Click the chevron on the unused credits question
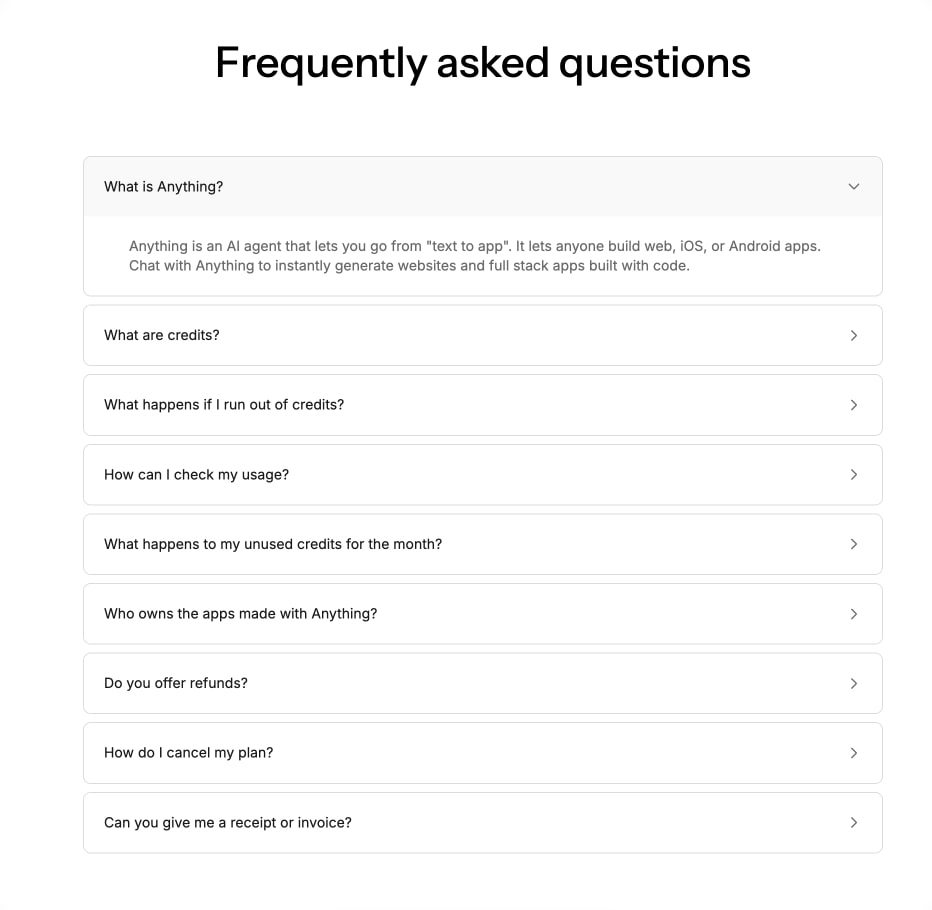The width and height of the screenshot is (932, 910). coord(854,544)
